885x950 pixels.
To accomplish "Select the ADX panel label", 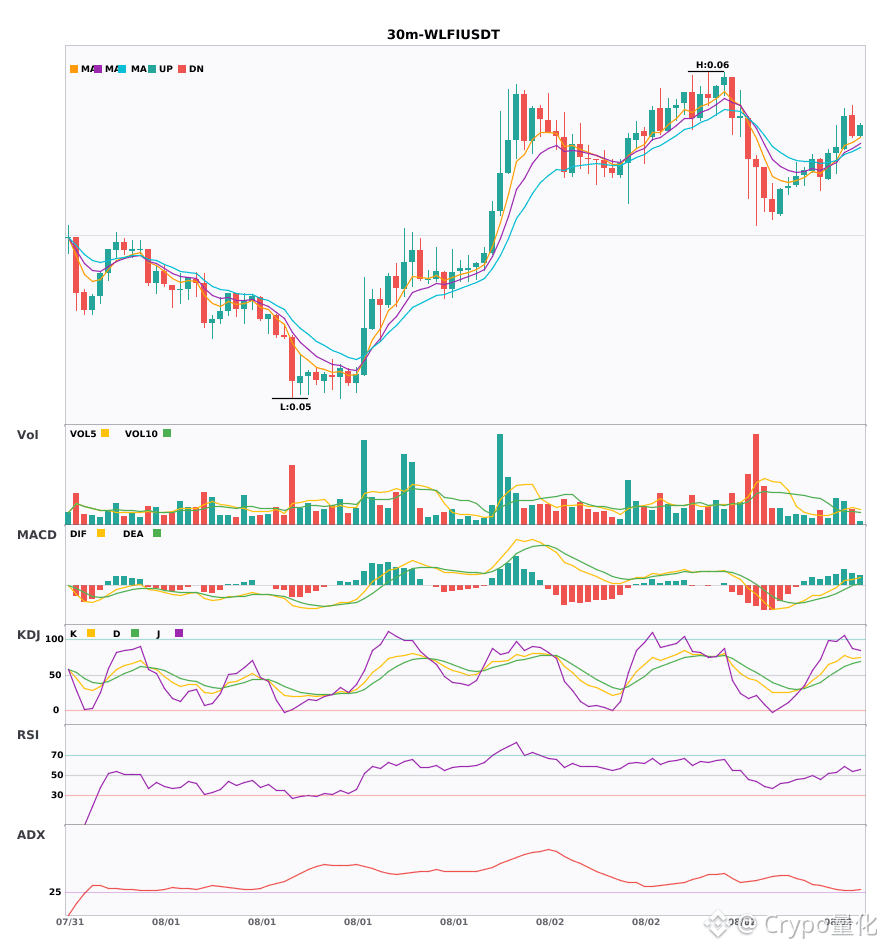I will pyautogui.click(x=31, y=835).
